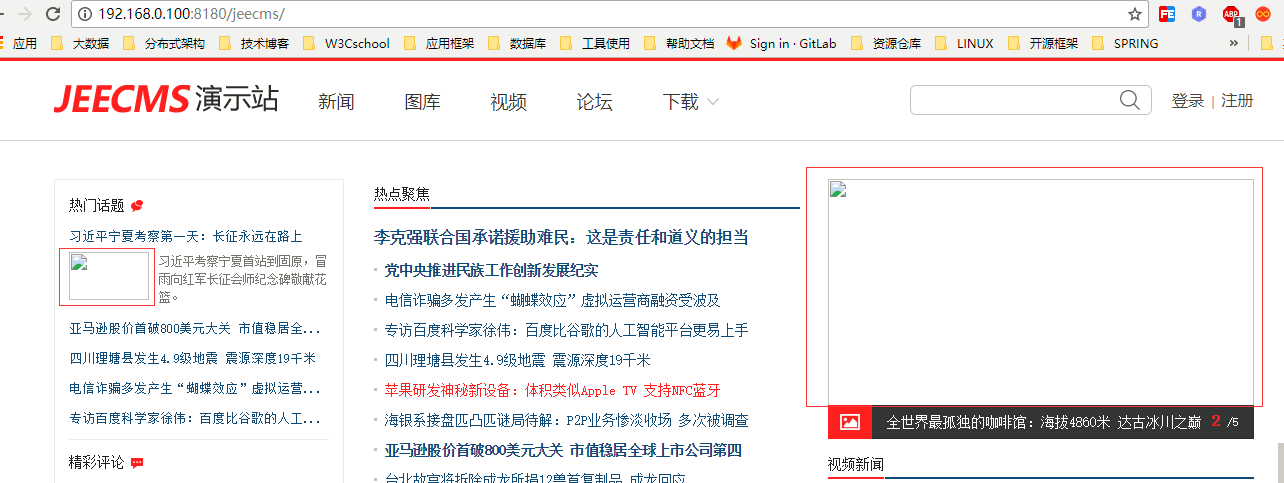
Task: Open the W3Cschool bookmark folder
Action: (x=346, y=43)
